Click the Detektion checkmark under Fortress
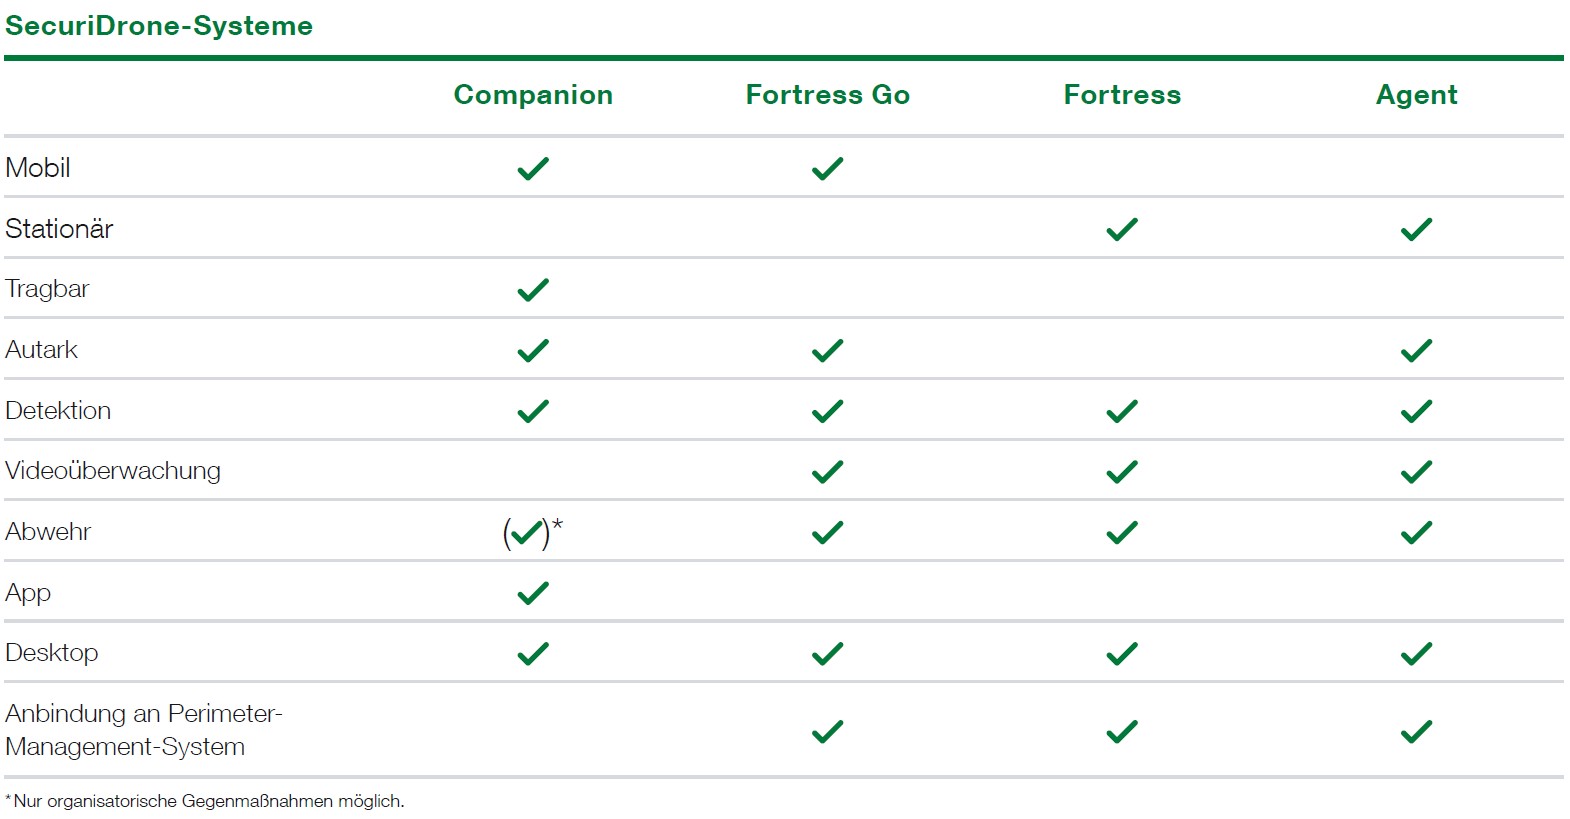 click(x=1122, y=411)
